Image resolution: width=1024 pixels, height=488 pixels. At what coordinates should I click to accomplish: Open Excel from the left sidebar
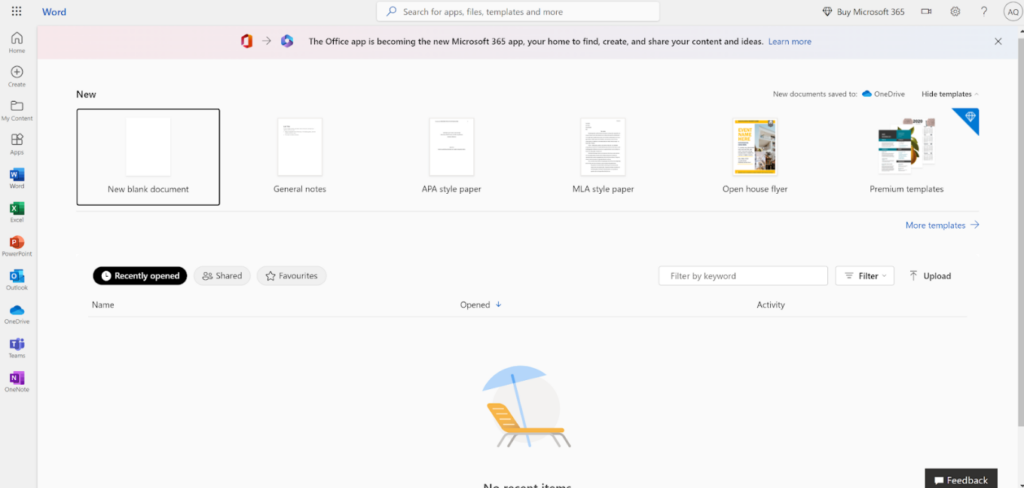point(16,211)
